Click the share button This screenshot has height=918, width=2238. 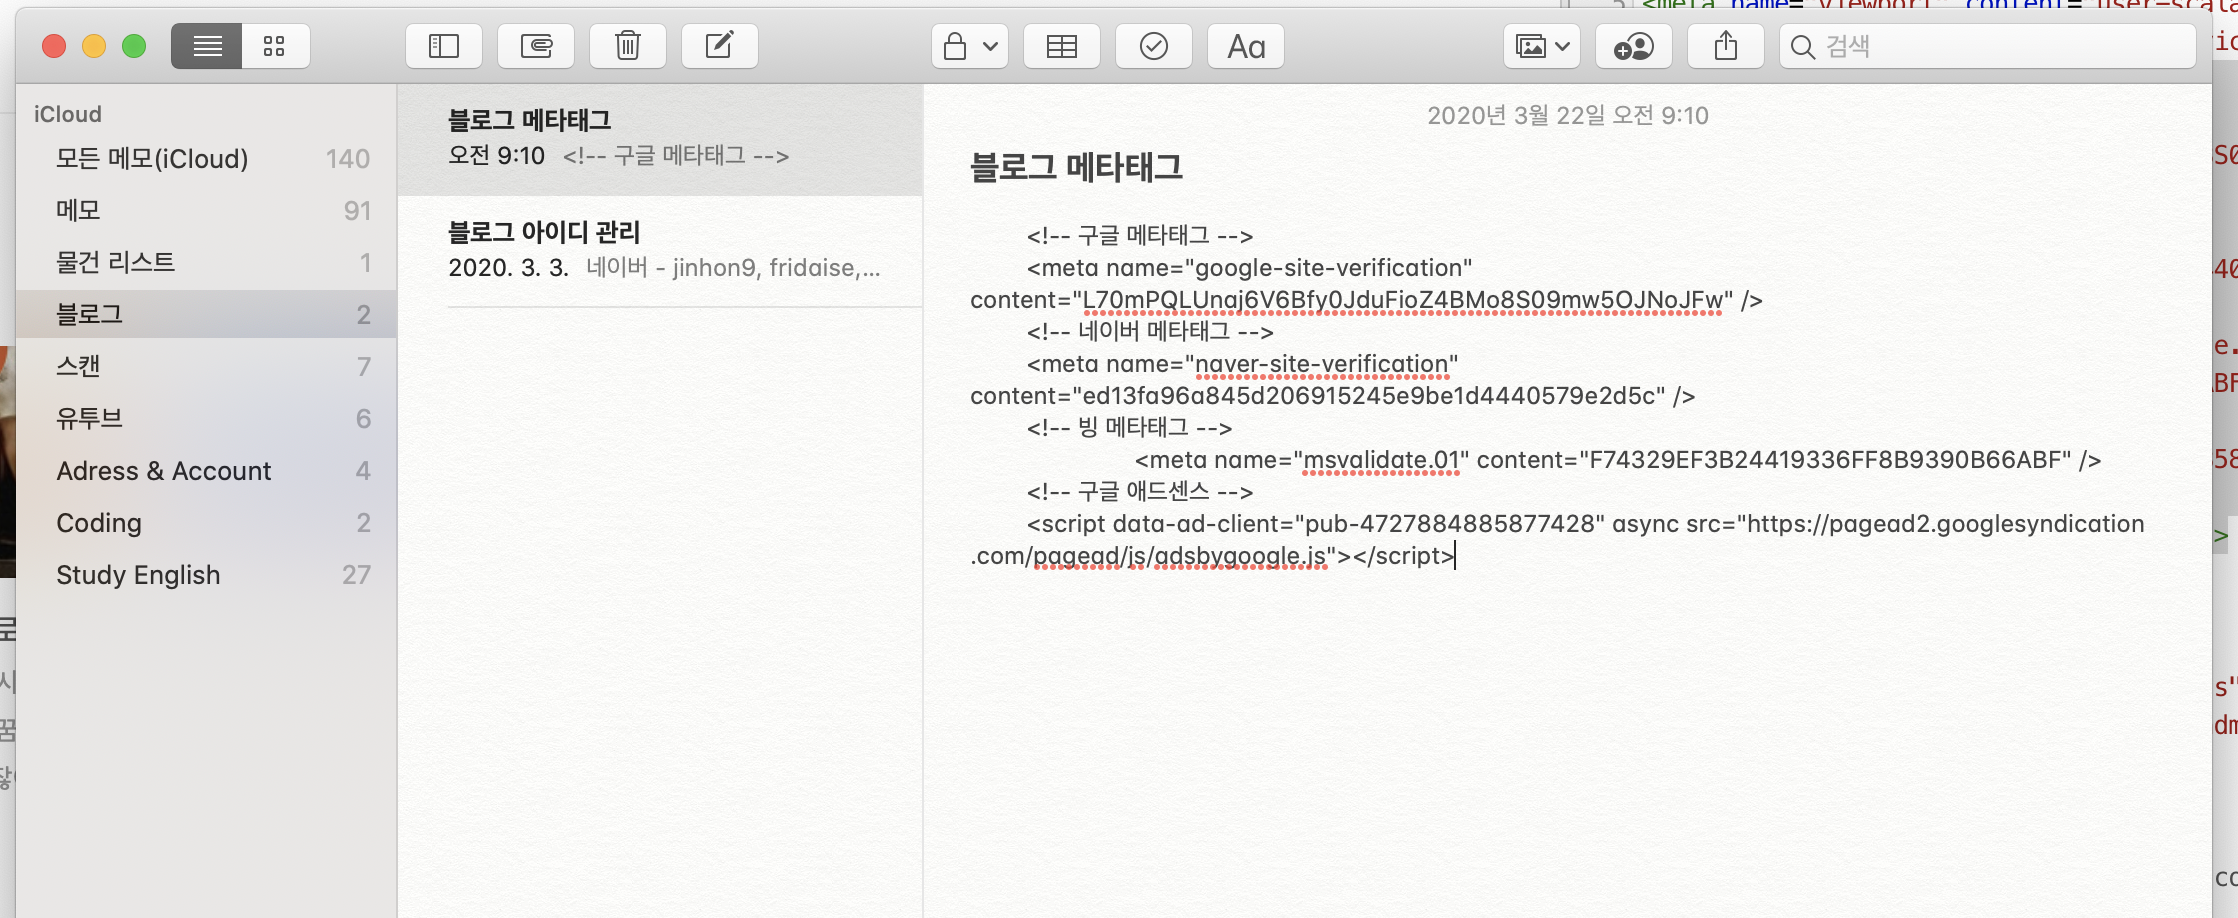(x=1726, y=46)
